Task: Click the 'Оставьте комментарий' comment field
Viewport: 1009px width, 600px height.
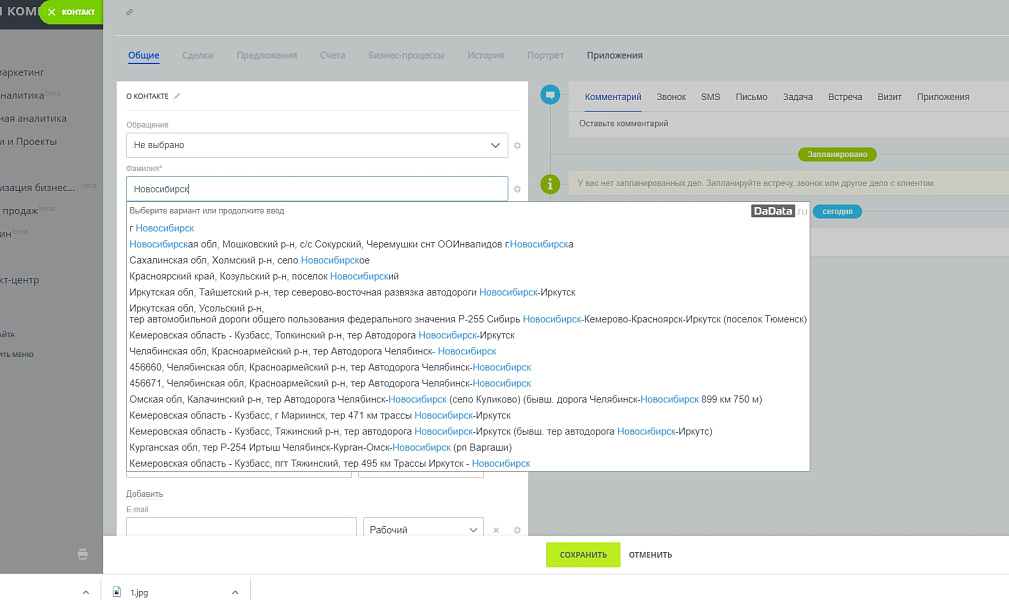Action: coord(624,124)
